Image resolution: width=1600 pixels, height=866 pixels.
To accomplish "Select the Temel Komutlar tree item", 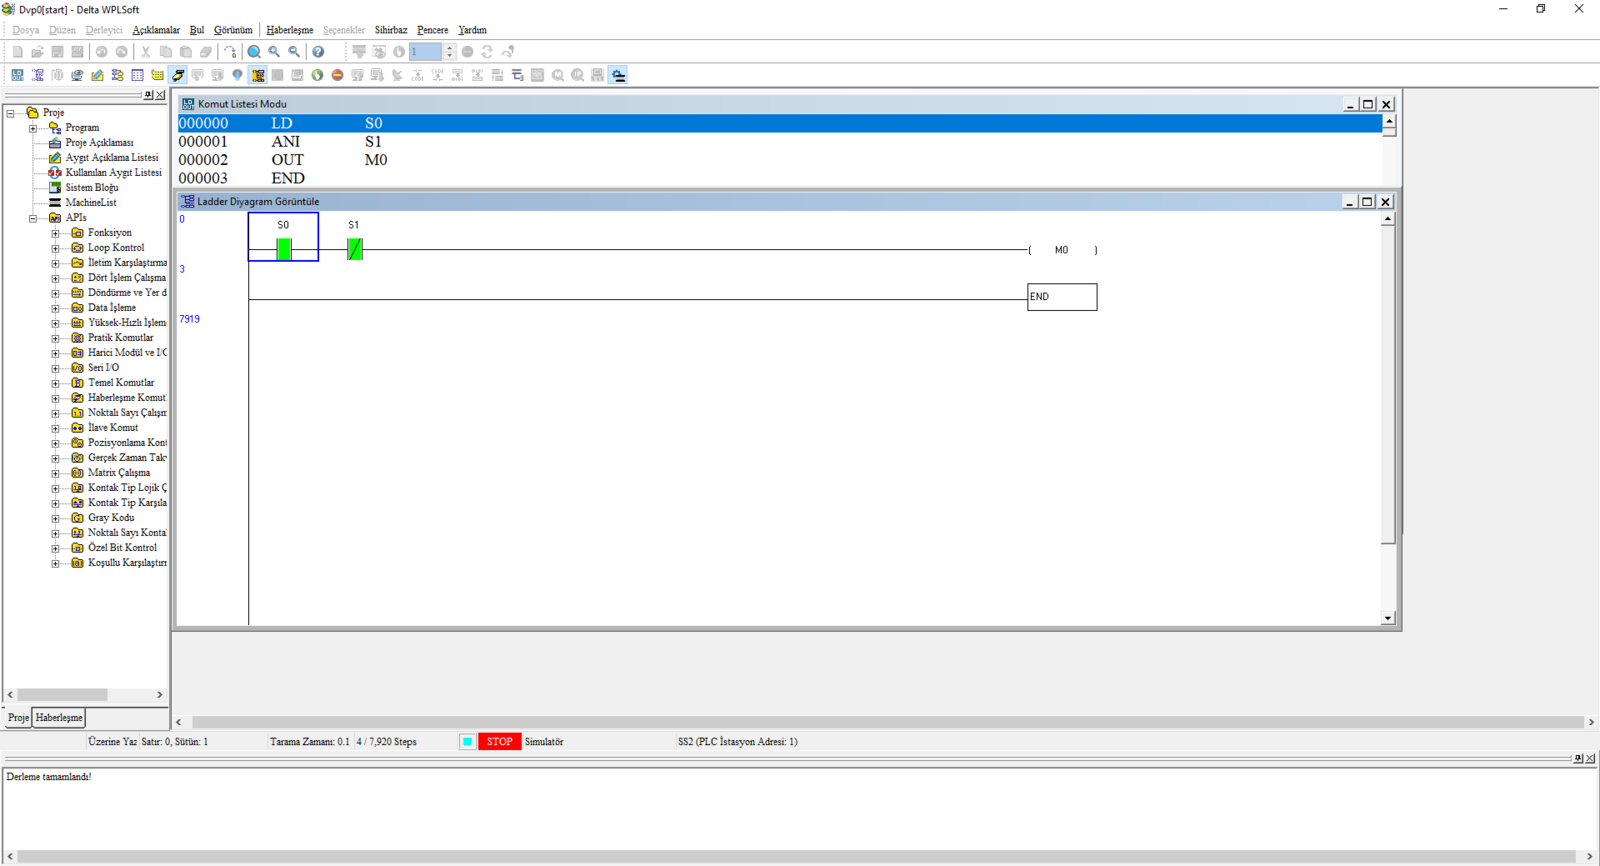I will (x=121, y=383).
